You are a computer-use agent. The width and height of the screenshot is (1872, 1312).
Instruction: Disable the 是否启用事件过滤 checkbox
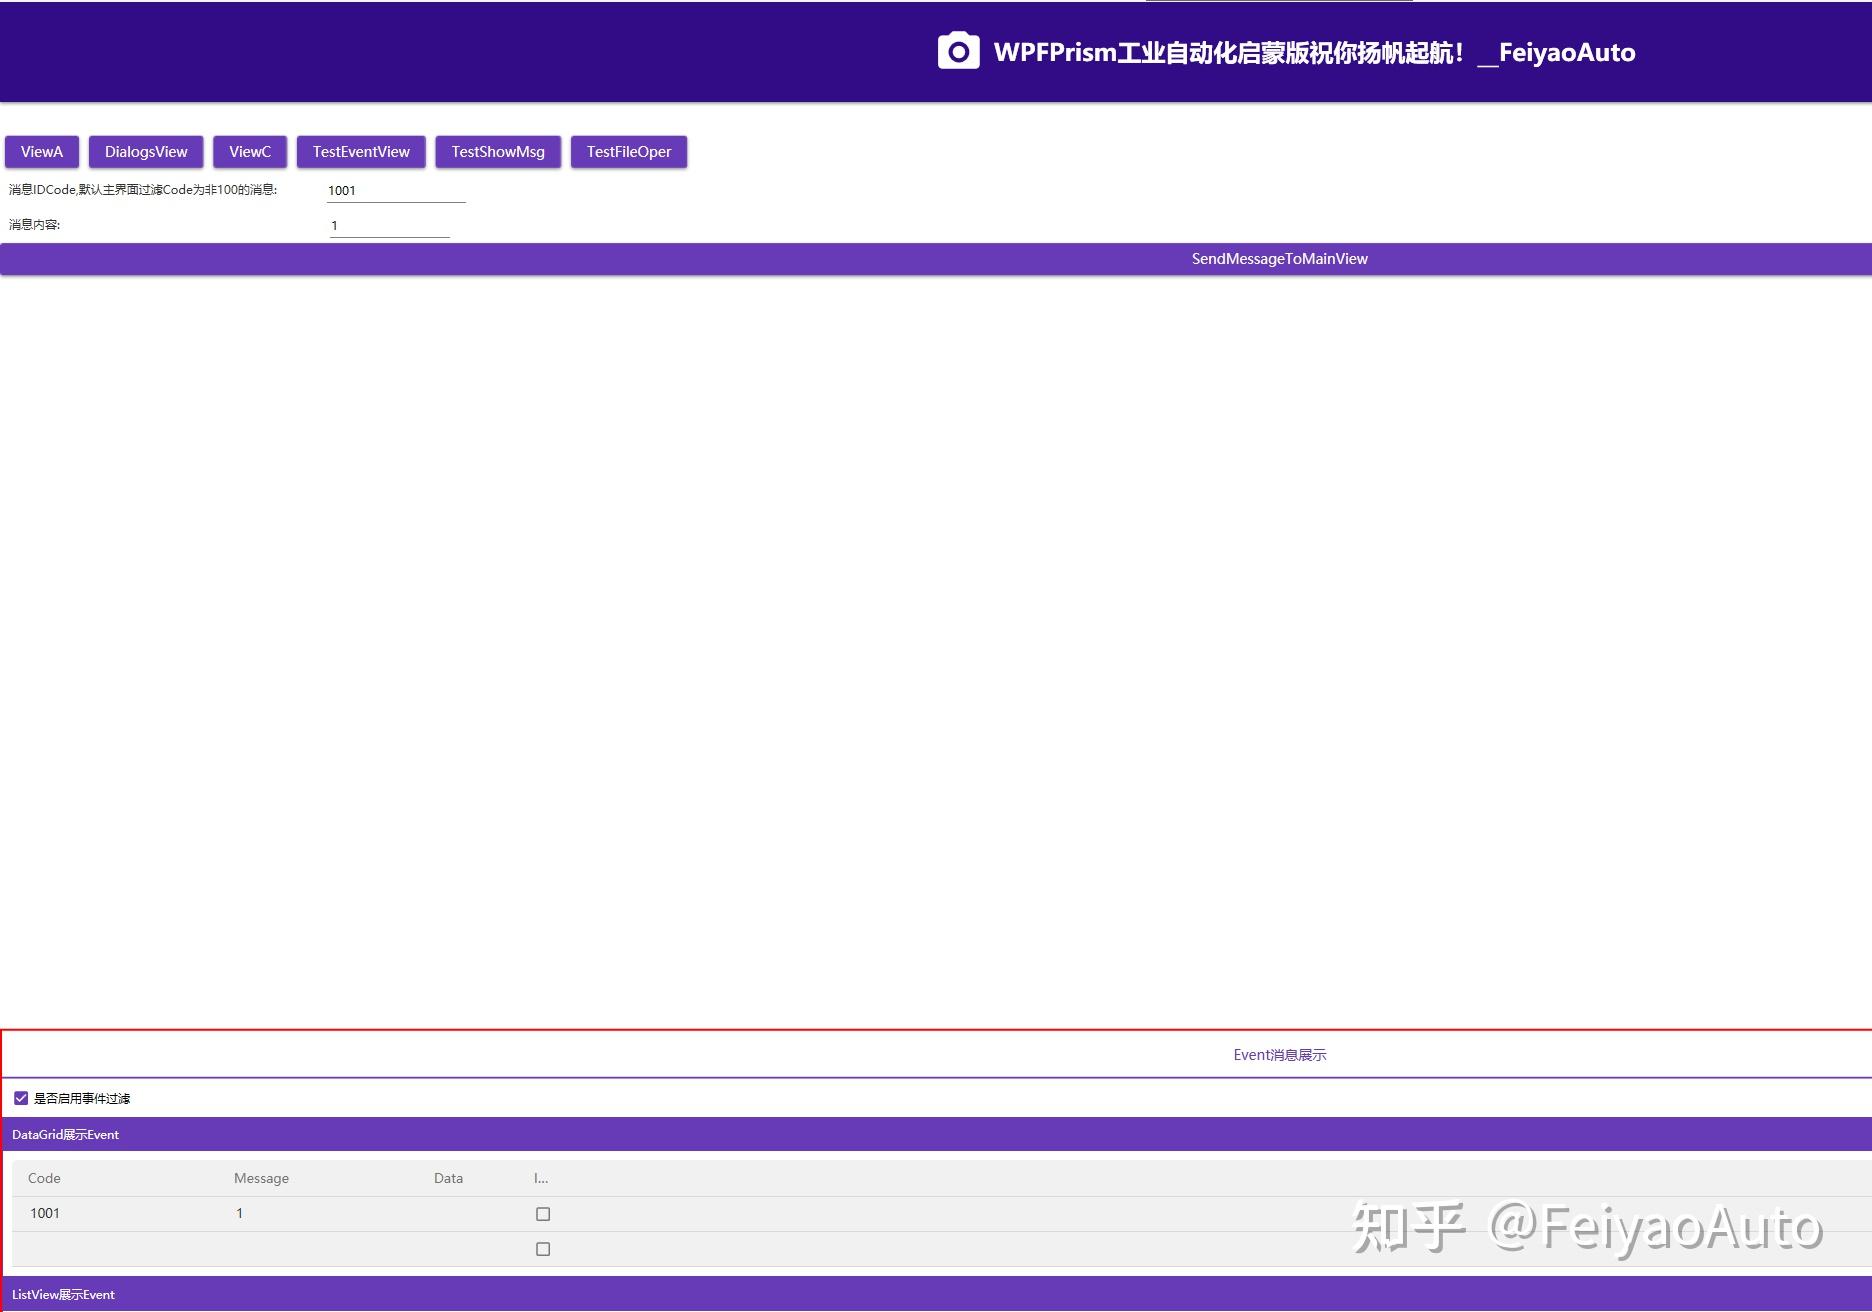21,1097
